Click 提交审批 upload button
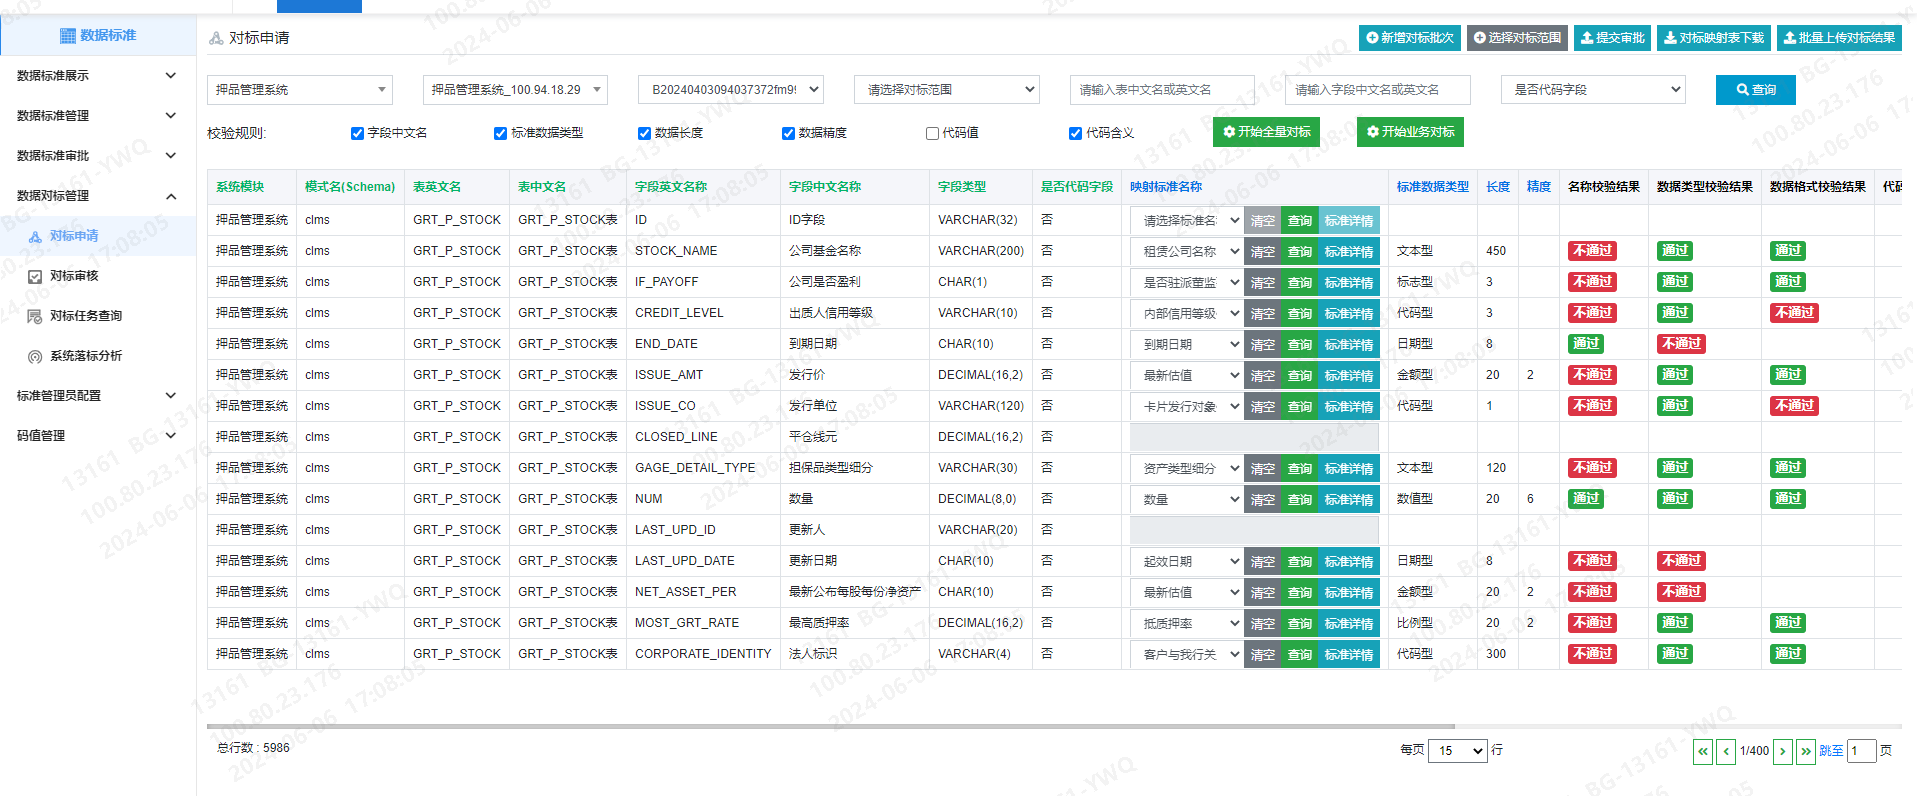The image size is (1917, 796). click(1612, 38)
